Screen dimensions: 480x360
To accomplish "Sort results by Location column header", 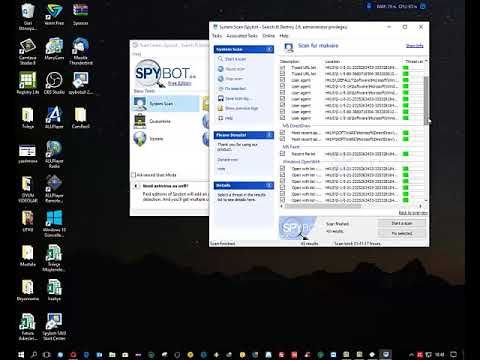I will click(x=363, y=61).
